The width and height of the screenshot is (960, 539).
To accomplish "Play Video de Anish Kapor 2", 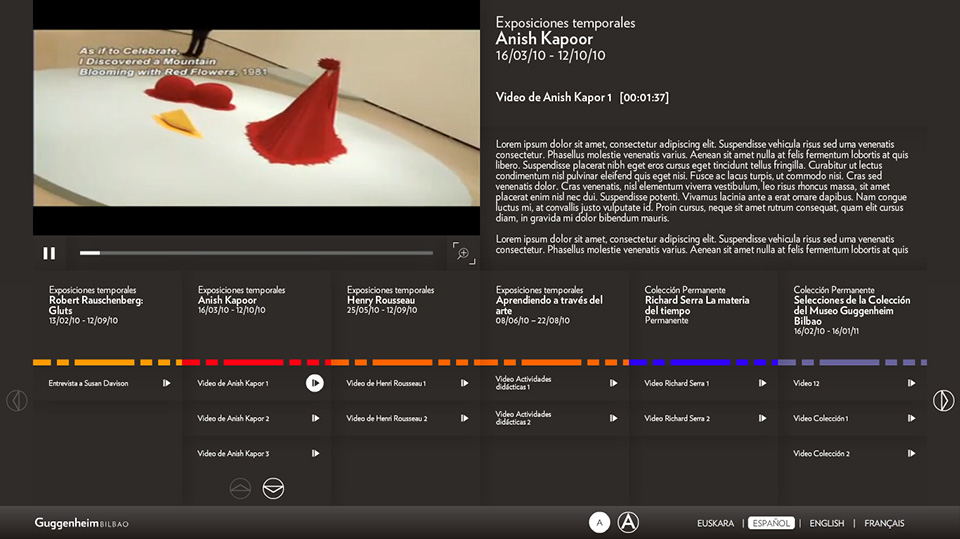I will 315,418.
